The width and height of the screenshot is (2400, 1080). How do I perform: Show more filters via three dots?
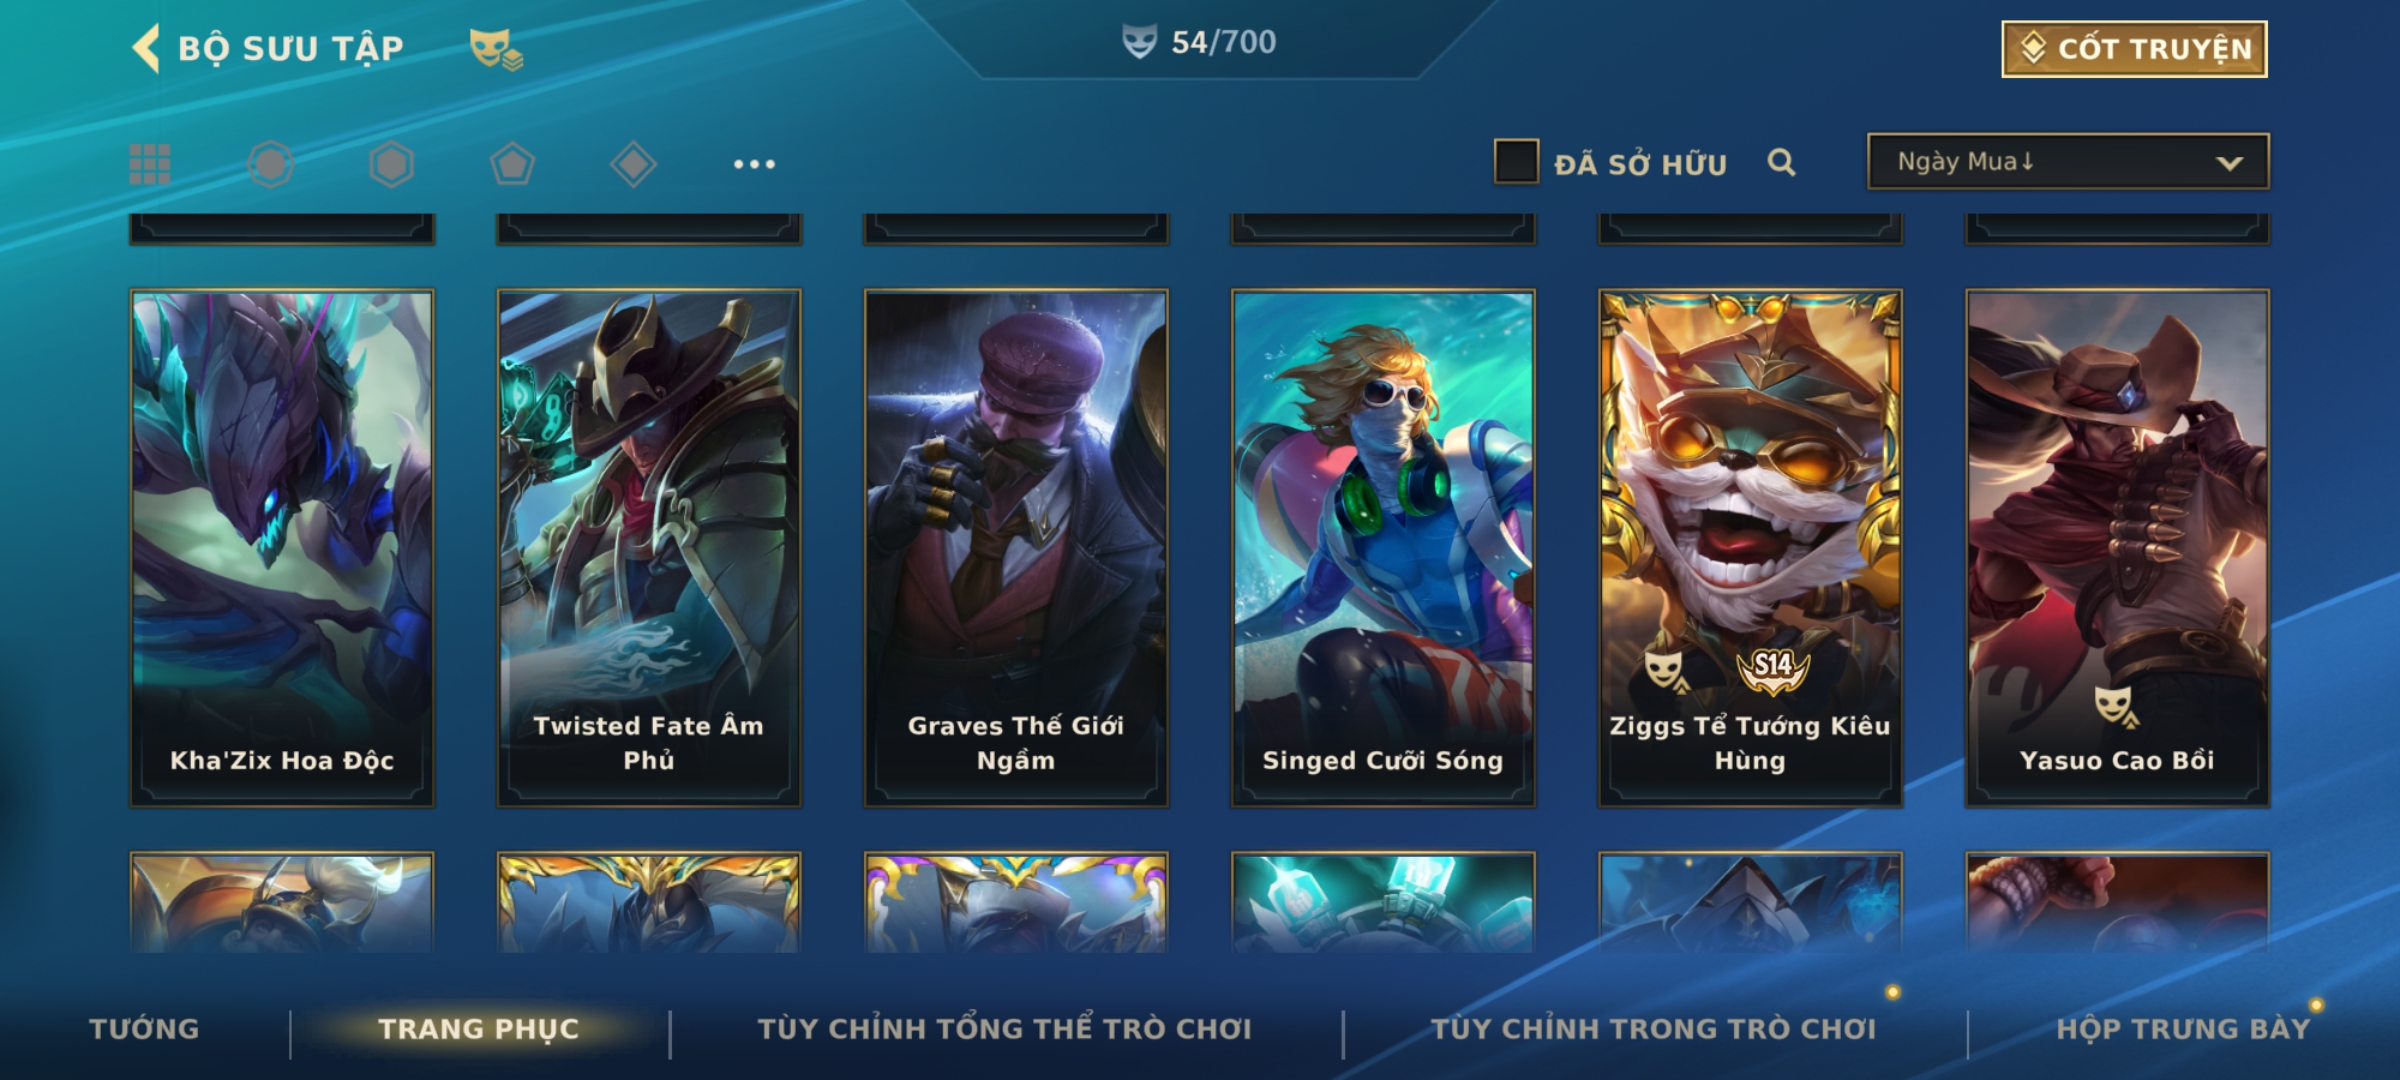754,164
